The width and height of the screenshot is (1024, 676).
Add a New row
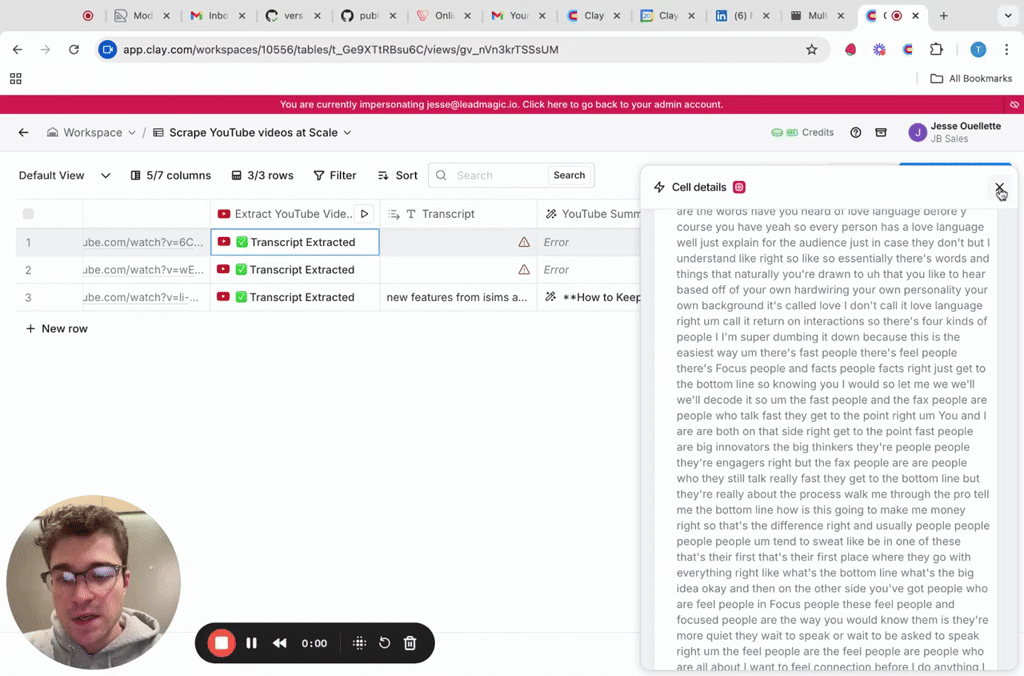(x=57, y=329)
